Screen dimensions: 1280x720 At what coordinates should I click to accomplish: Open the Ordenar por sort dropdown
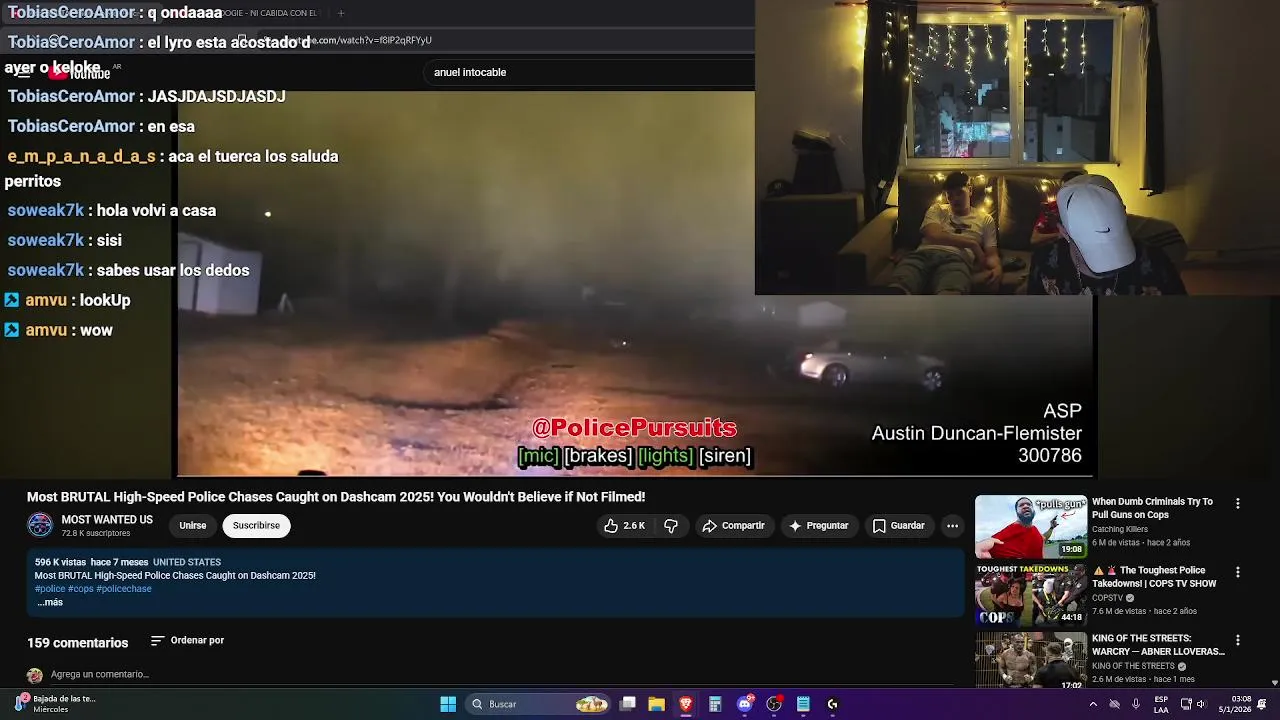[188, 641]
